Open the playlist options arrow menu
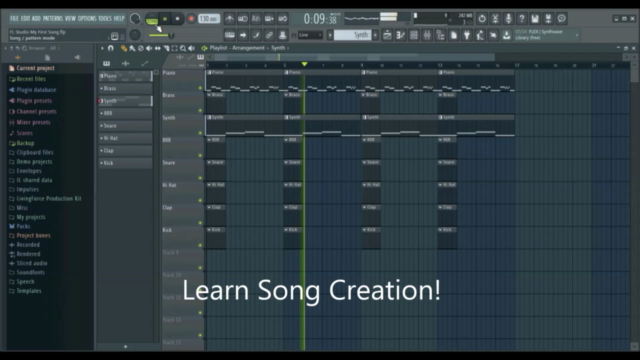Viewport: 640px width, 360px height. point(102,48)
